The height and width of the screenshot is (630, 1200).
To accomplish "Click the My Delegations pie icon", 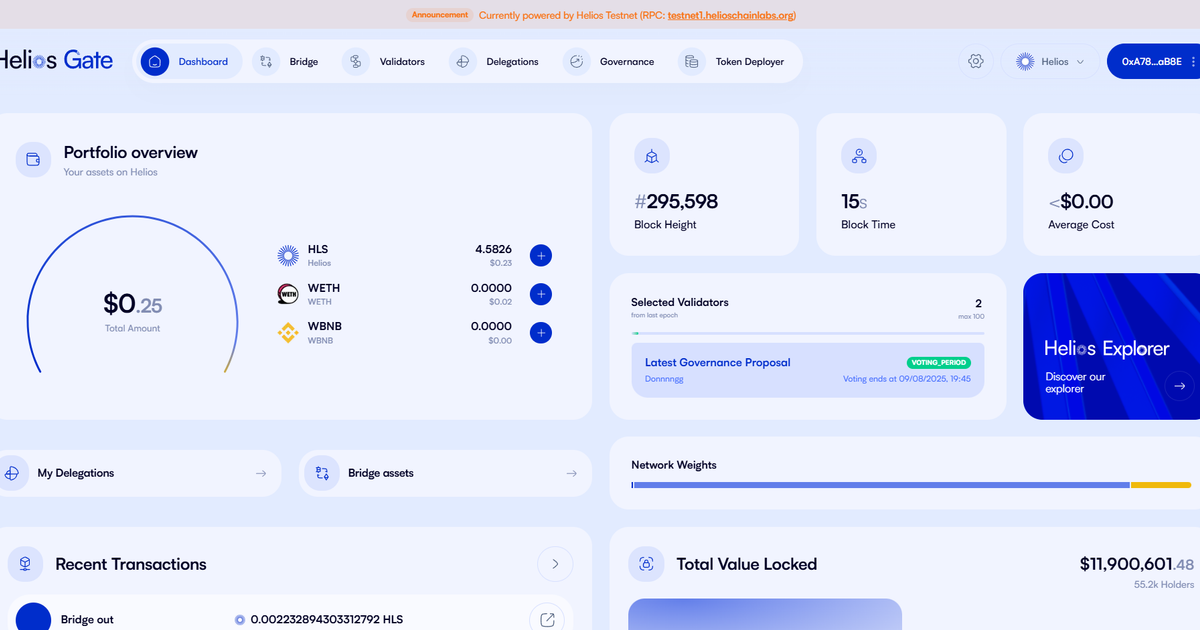I will (13, 473).
